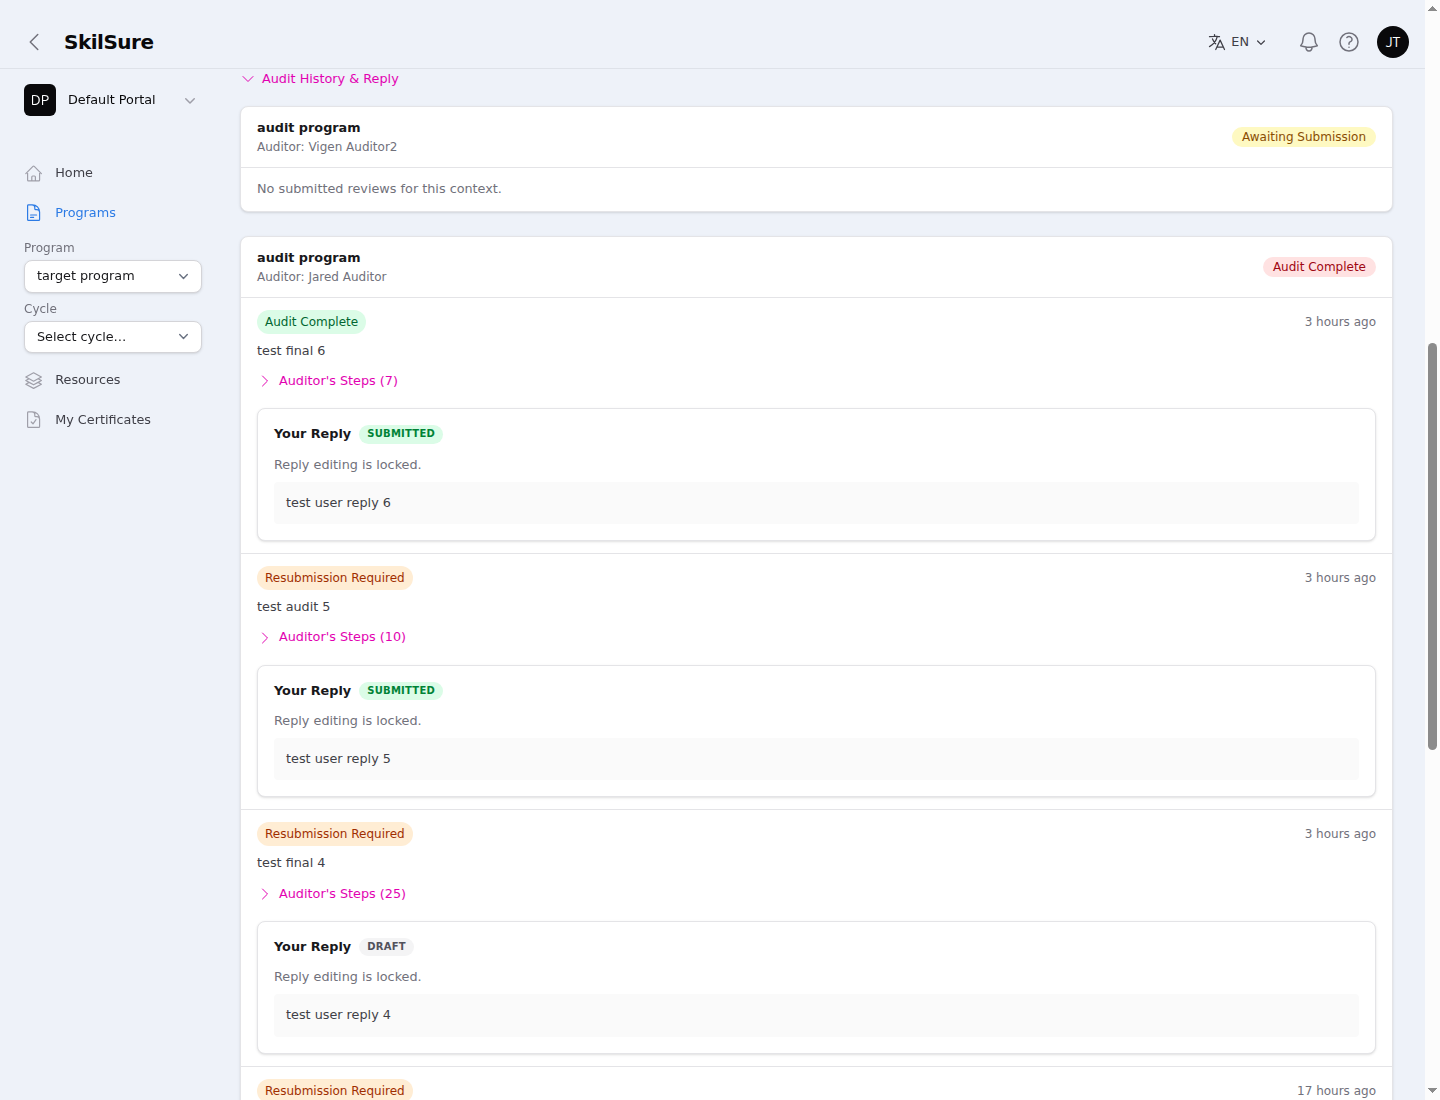Screen dimensions: 1440x1100
Task: Expand the Default Portal switcher
Action: (112, 100)
